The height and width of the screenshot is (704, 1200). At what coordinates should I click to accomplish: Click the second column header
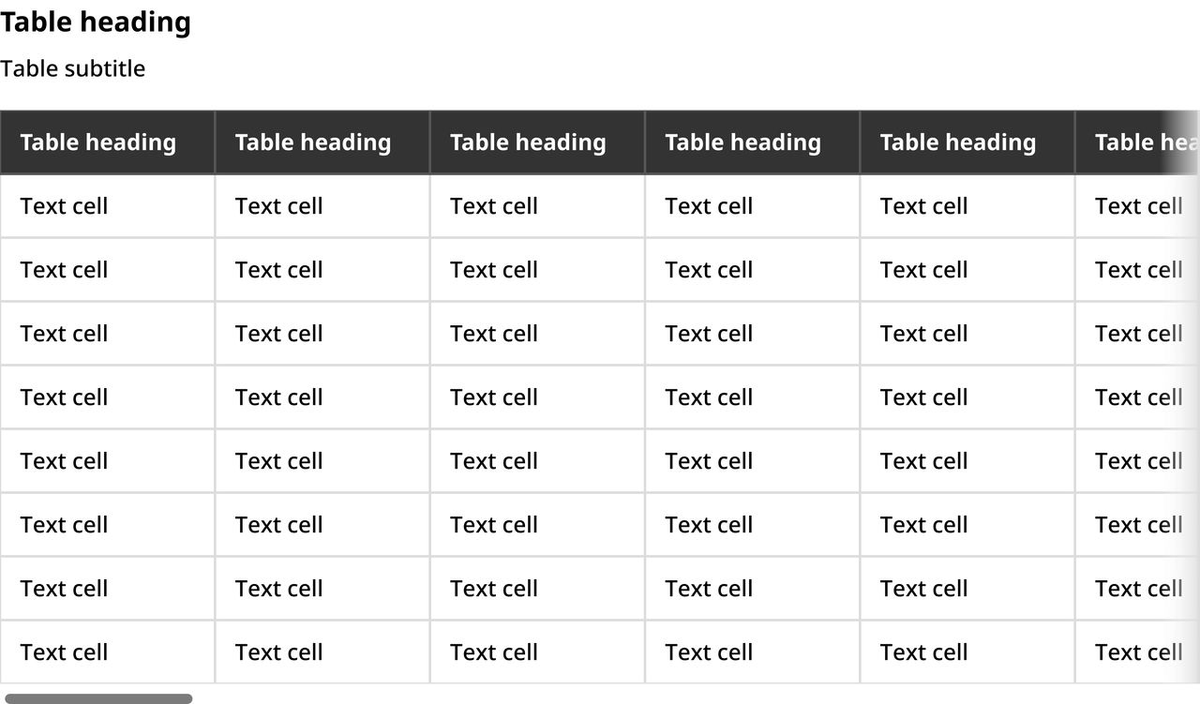312,142
